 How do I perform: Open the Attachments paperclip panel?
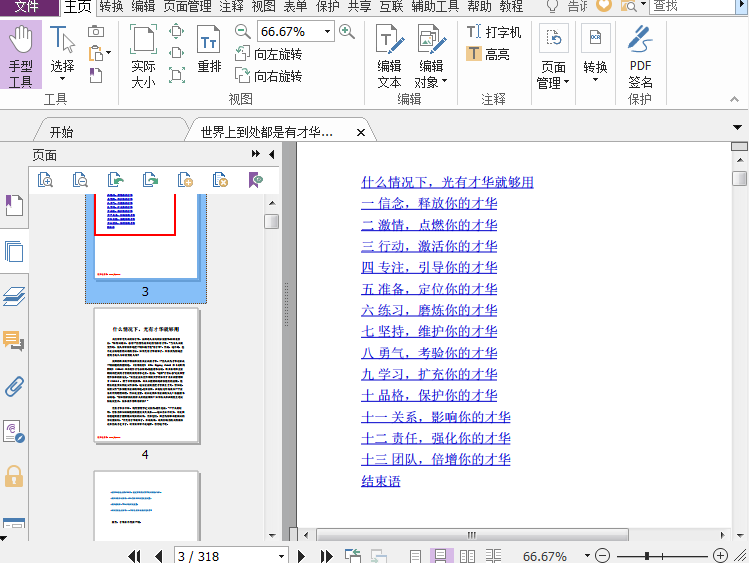[14, 387]
